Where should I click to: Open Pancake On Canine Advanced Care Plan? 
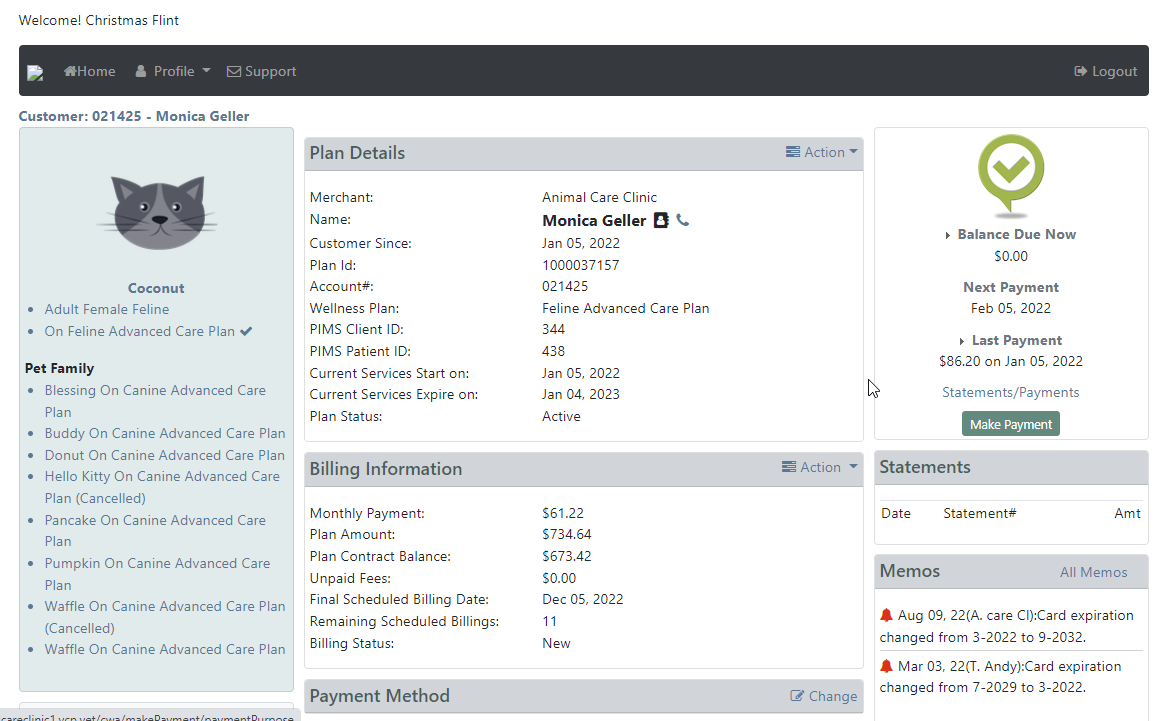[x=155, y=531]
